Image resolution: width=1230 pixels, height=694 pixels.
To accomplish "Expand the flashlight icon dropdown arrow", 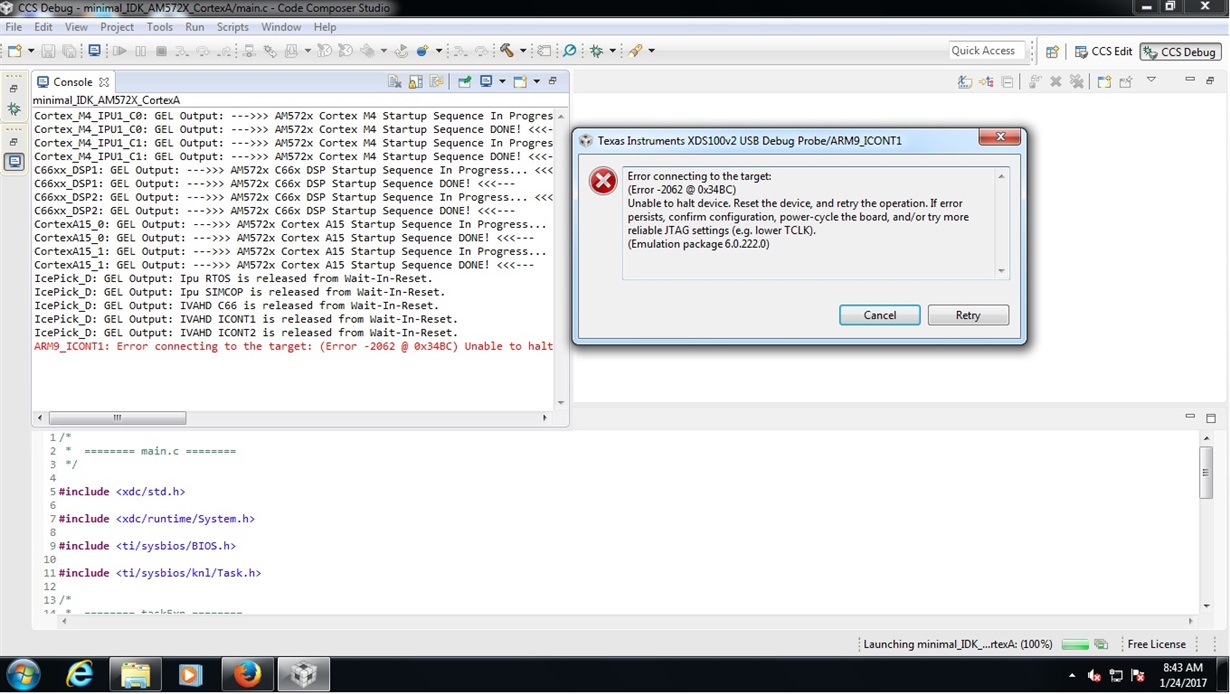I will click(x=652, y=50).
